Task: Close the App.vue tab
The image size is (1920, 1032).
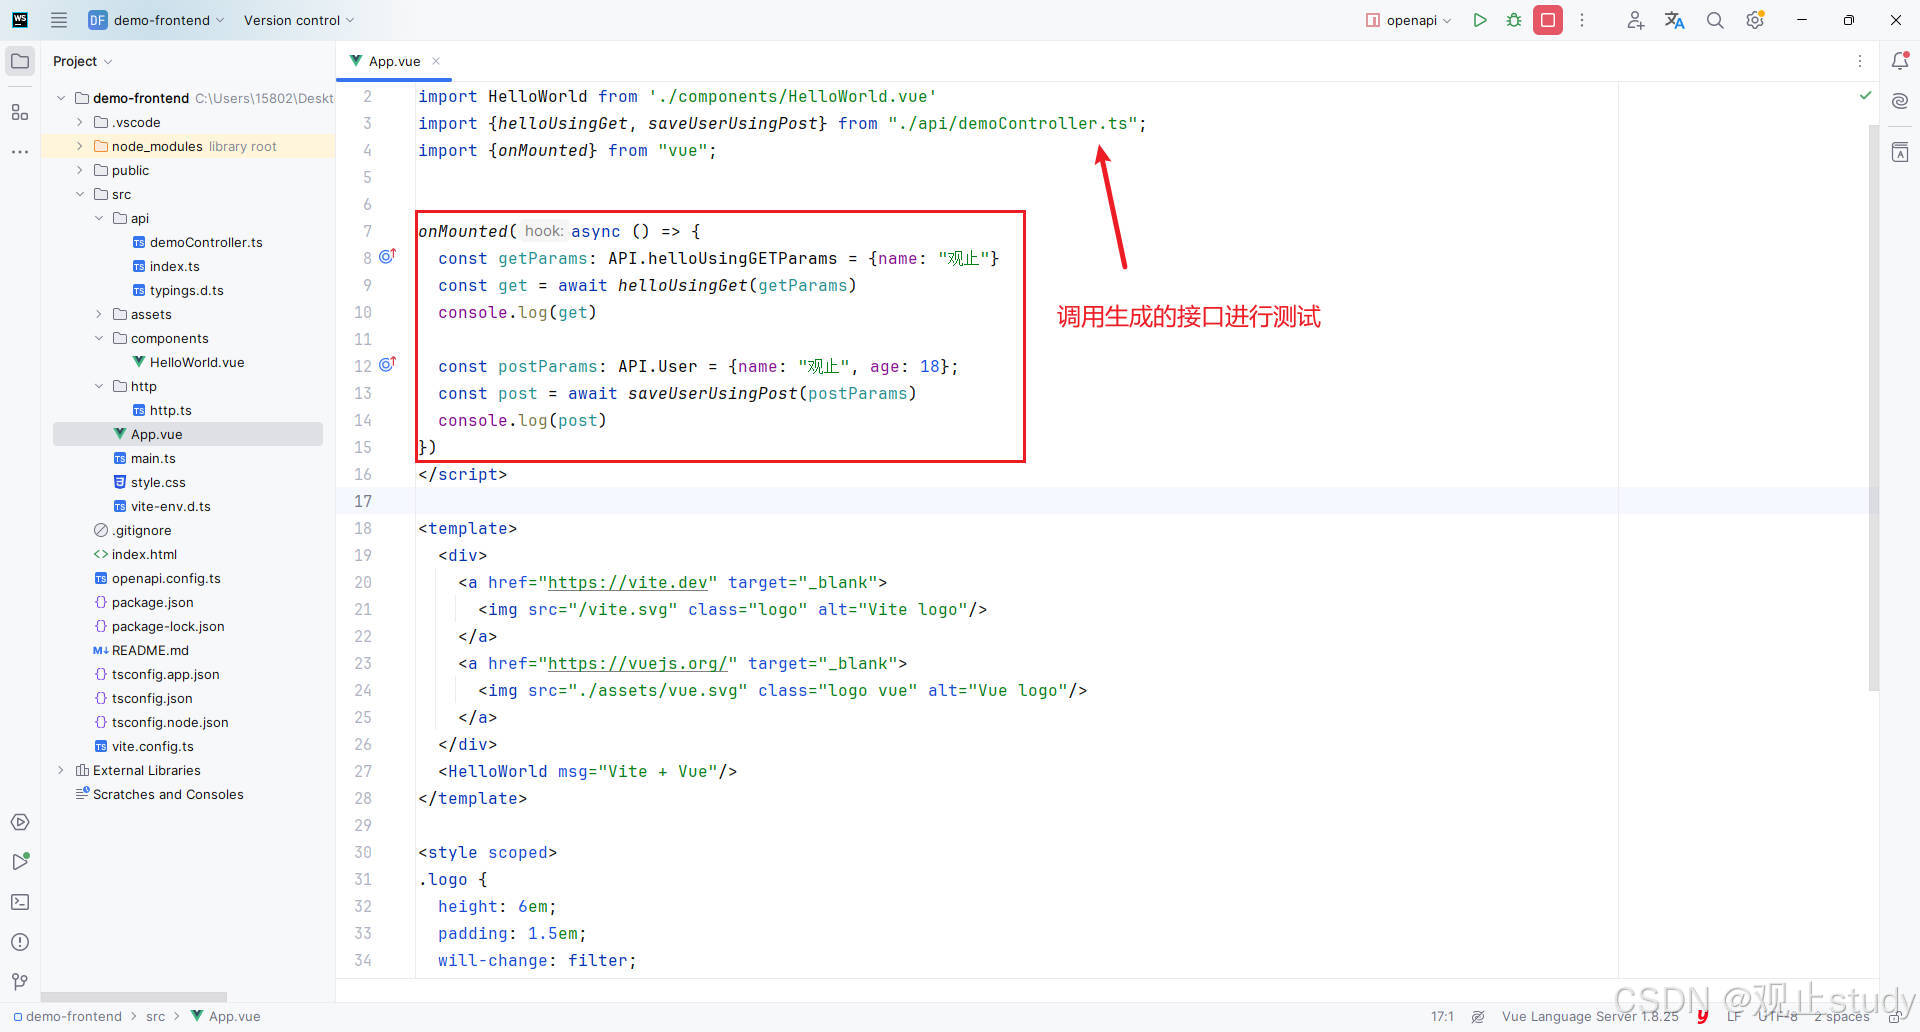Action: [436, 61]
